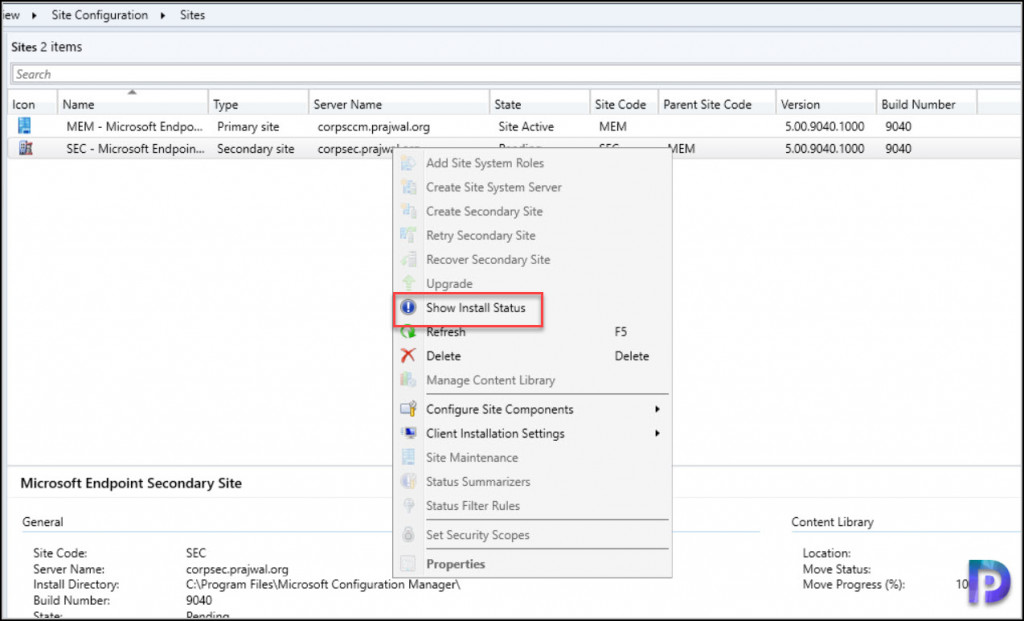Click the Primary site type cell
The image size is (1024, 621).
coord(248,127)
